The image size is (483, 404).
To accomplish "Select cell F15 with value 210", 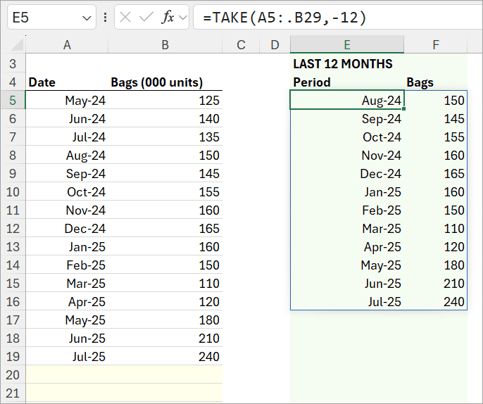I will click(435, 283).
